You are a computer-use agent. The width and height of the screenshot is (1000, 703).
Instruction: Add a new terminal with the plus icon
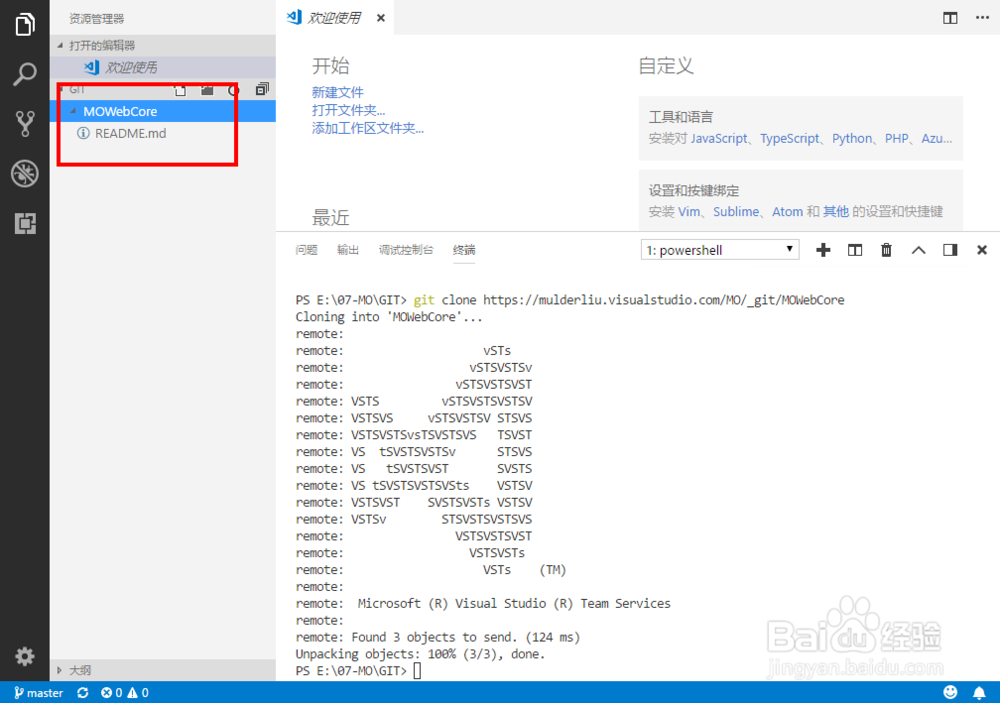[823, 250]
